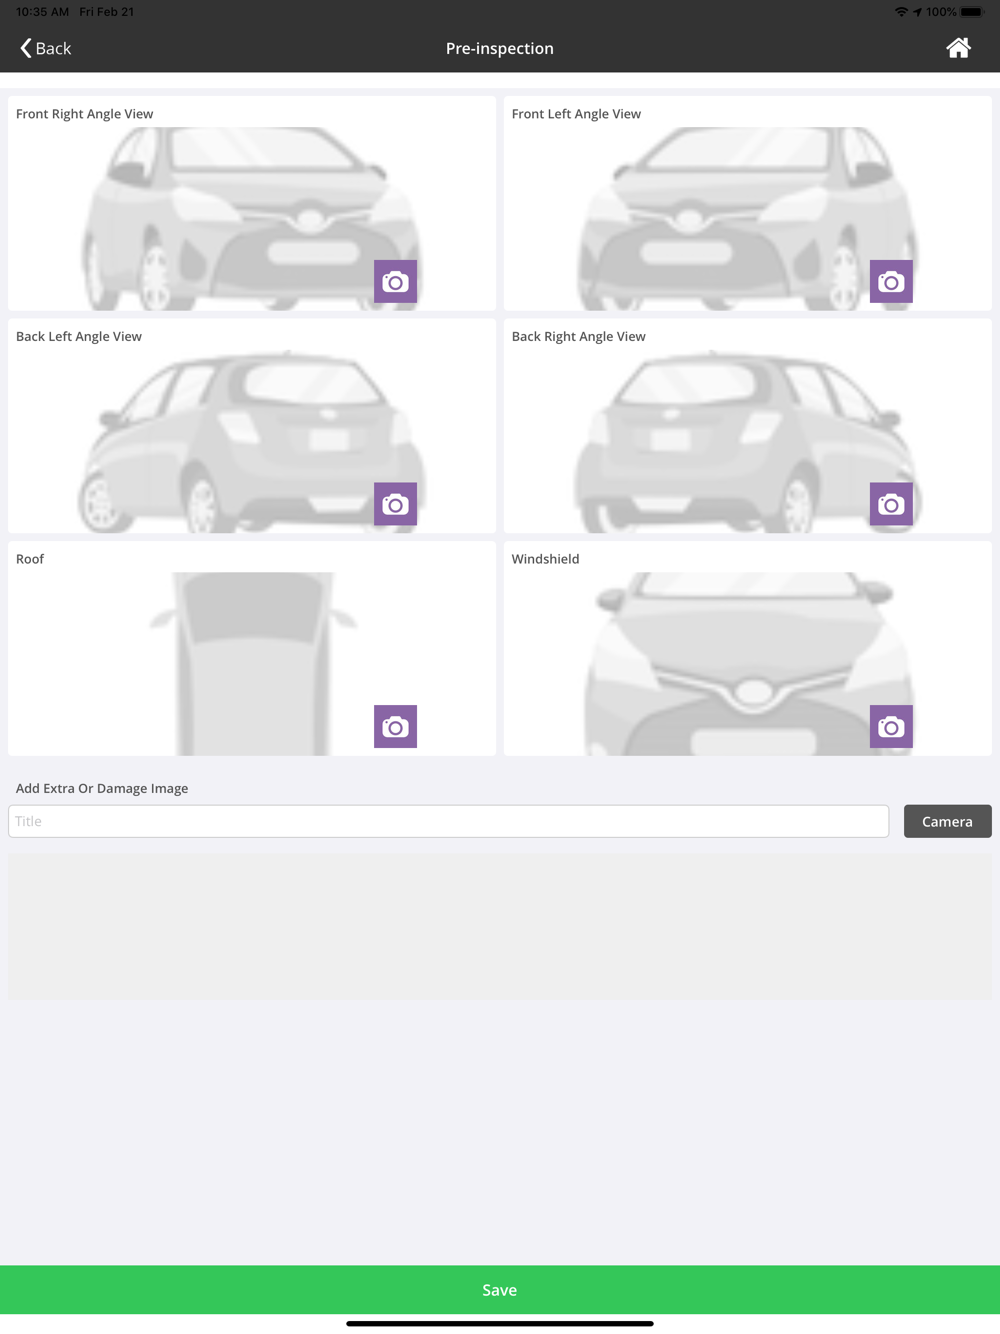Viewport: 1000px width, 1334px height.
Task: Tap camera icon for Windshield photo
Action: coord(891,727)
